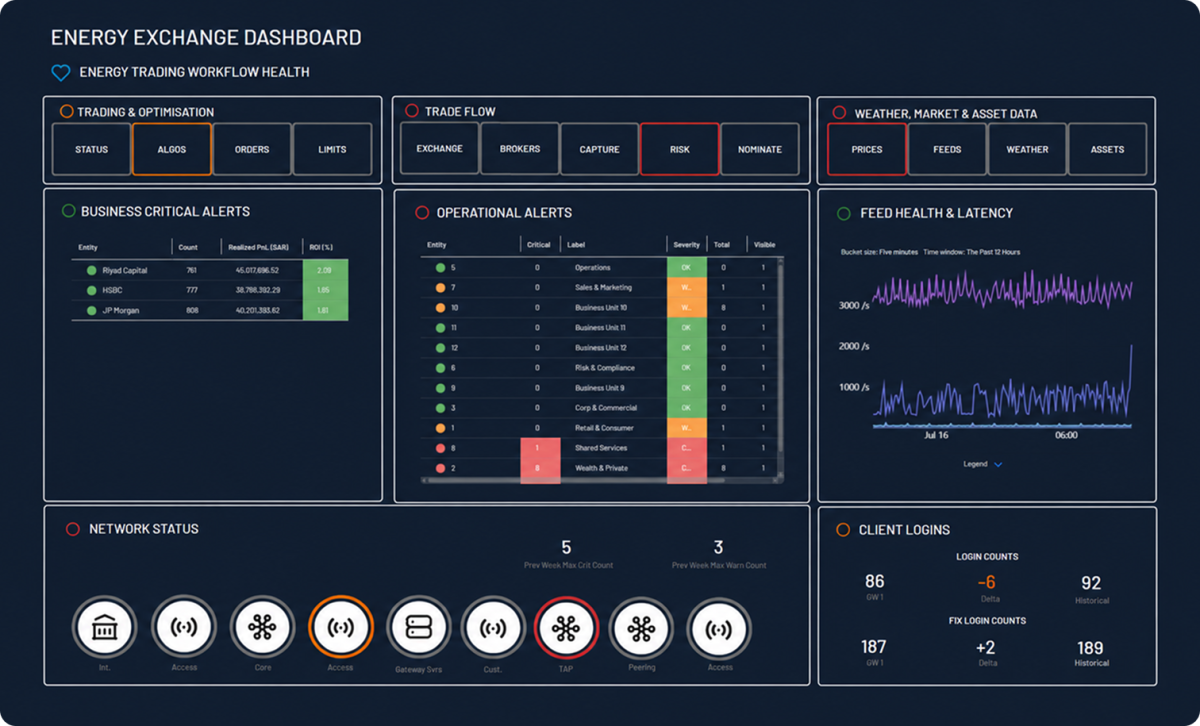Click the red status ring of Network Status
Image resolution: width=1200 pixels, height=726 pixels.
click(x=72, y=529)
